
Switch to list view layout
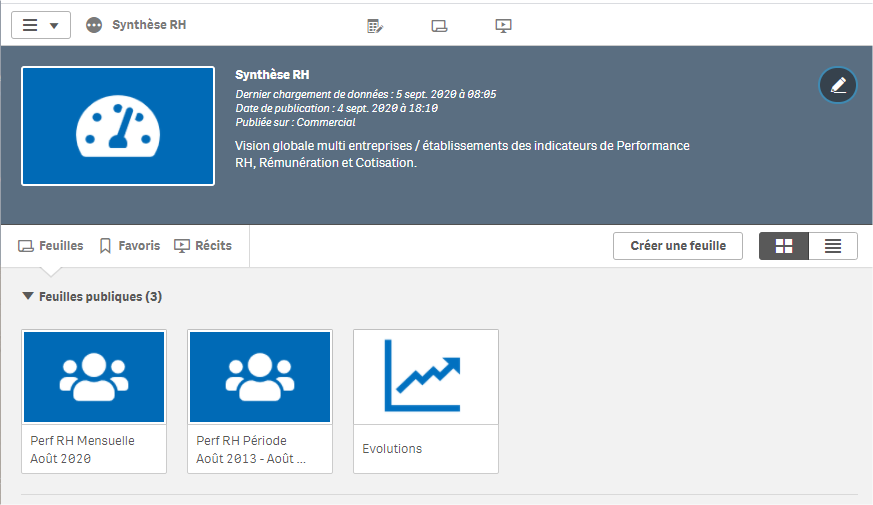[x=833, y=246]
